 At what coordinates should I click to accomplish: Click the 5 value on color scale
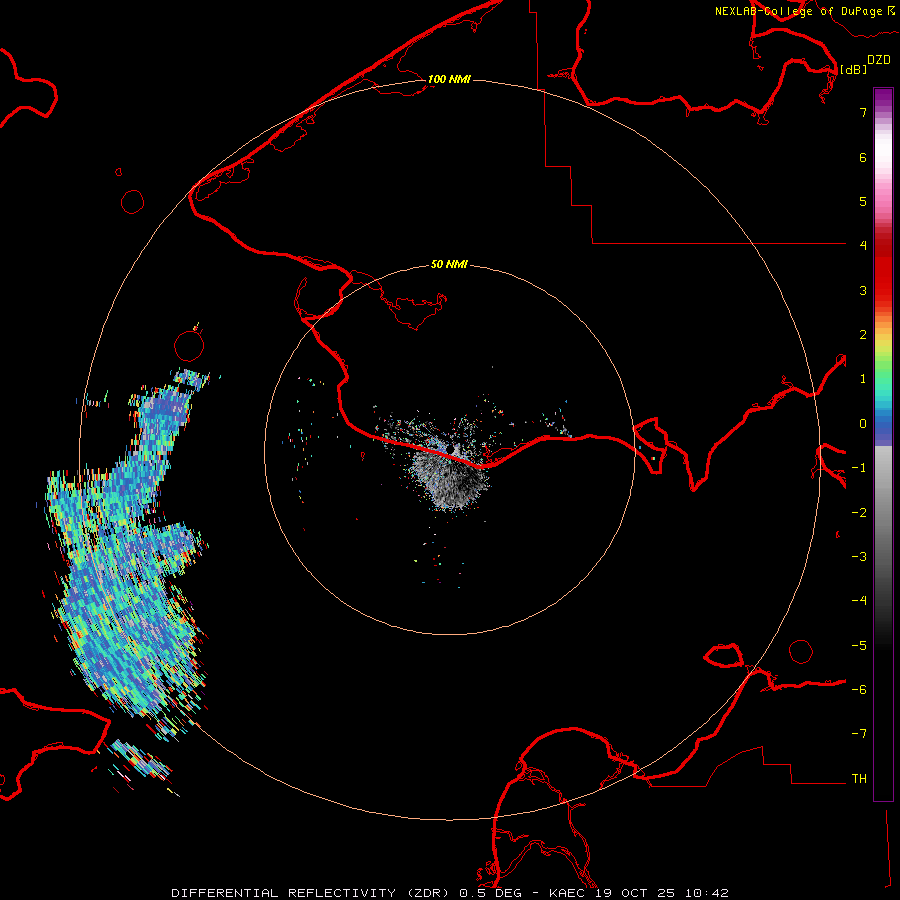[863, 201]
